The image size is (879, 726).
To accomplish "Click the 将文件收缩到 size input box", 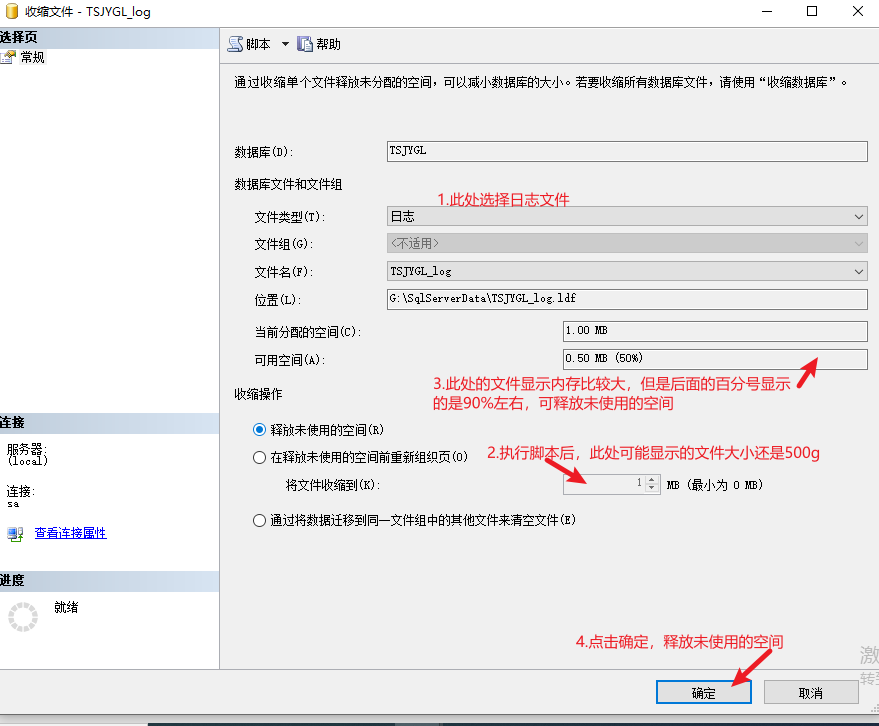I will coord(604,484).
